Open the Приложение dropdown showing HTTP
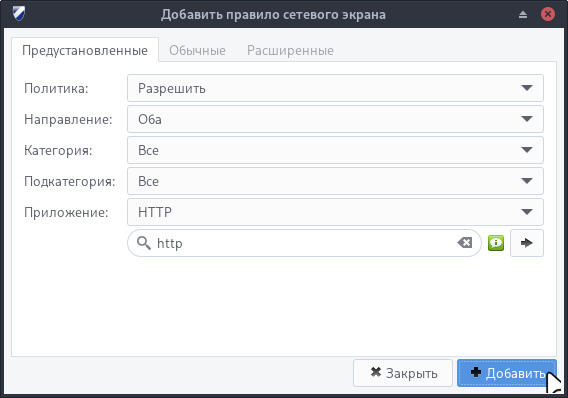The image size is (568, 398). pos(335,212)
